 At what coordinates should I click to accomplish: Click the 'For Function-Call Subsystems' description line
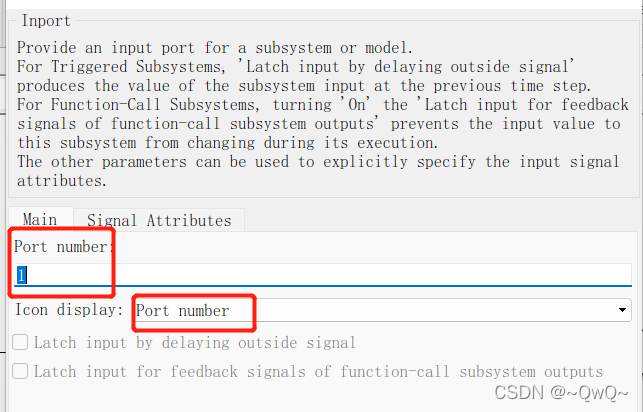pyautogui.click(x=322, y=105)
